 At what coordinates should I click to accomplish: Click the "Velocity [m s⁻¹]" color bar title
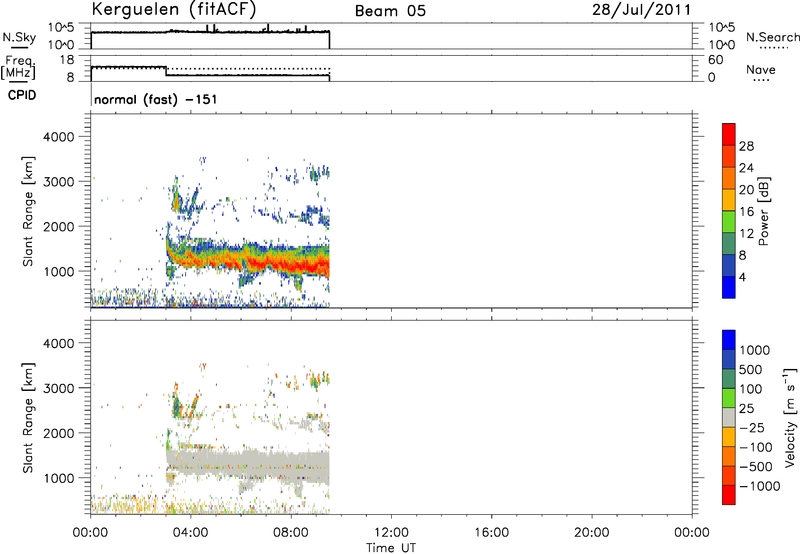point(790,417)
